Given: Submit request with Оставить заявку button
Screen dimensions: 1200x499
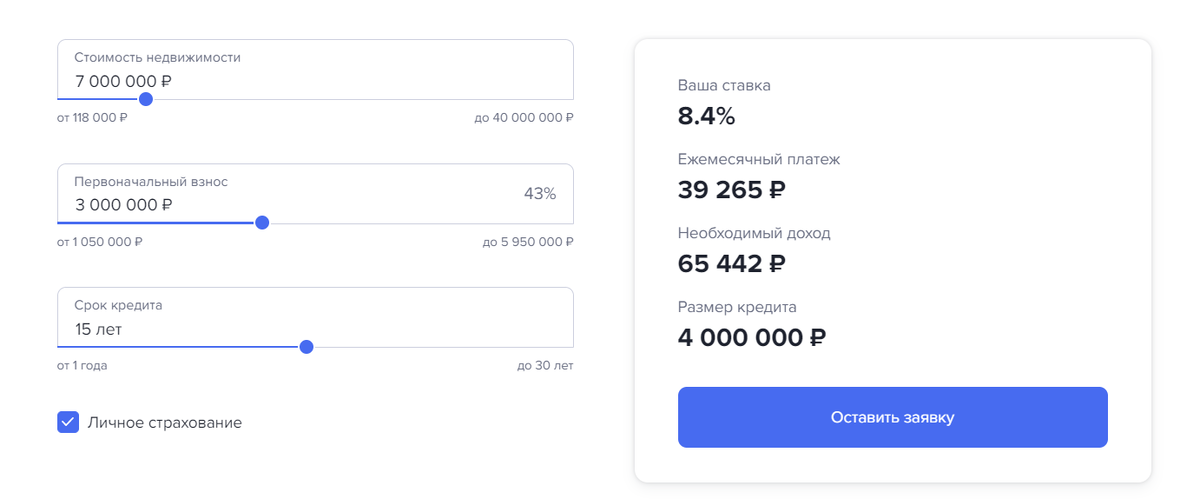Looking at the screenshot, I should tap(893, 417).
